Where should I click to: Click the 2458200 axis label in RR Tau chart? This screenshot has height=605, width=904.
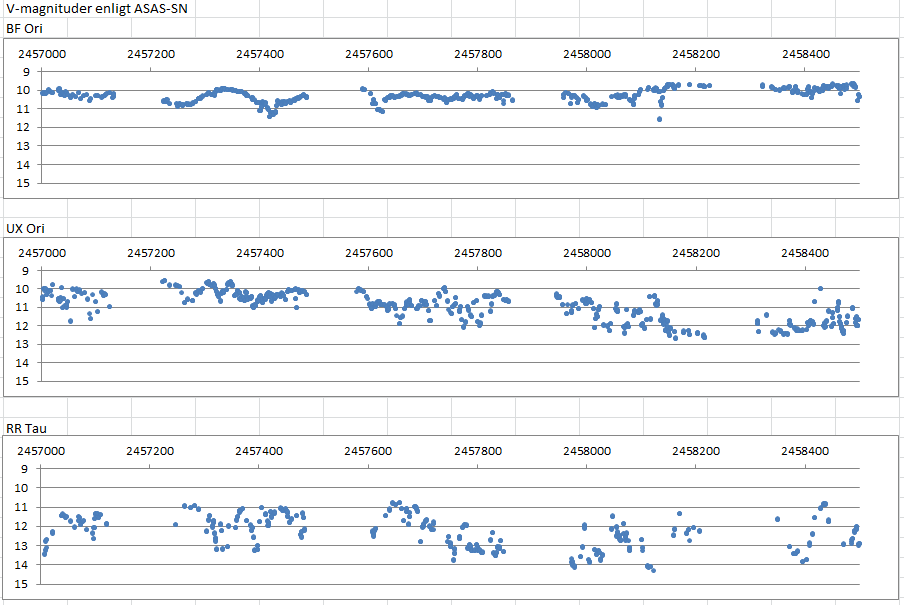[696, 451]
